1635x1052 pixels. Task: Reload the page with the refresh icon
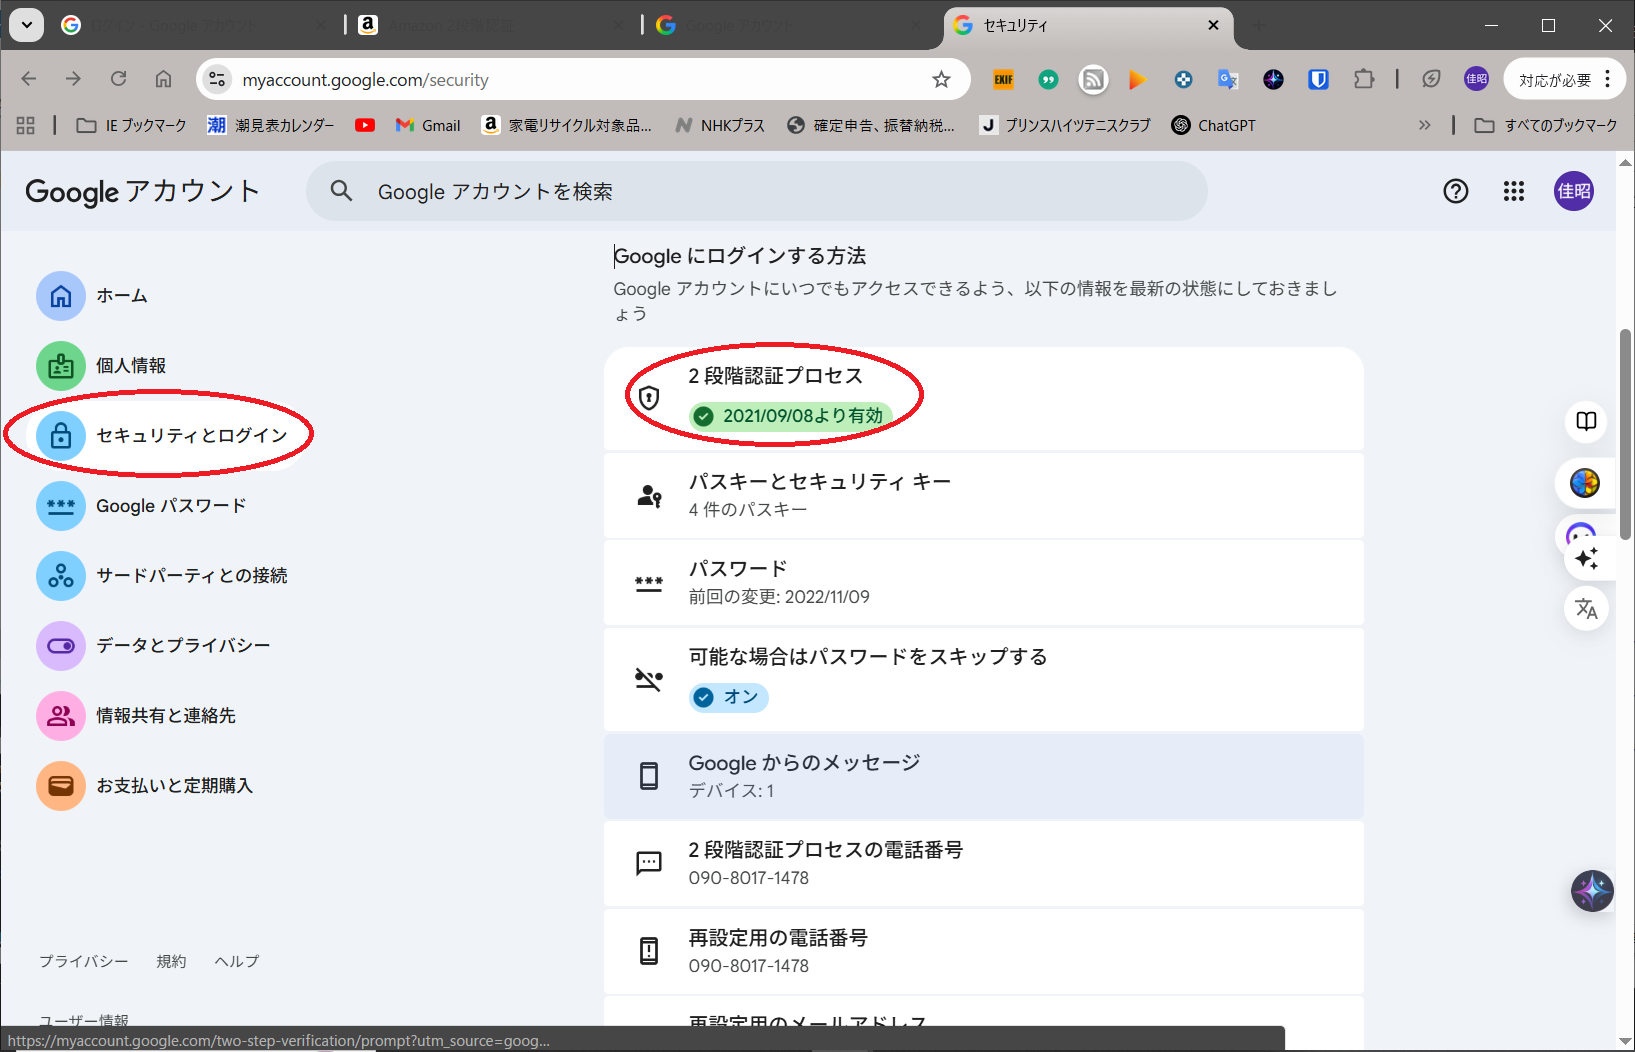tap(118, 79)
